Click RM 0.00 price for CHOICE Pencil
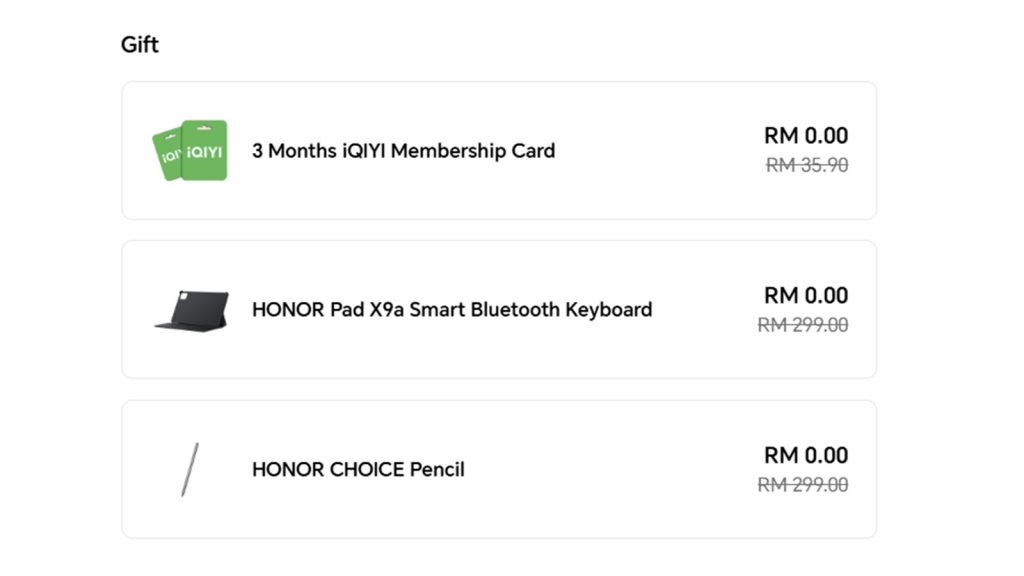 point(806,456)
